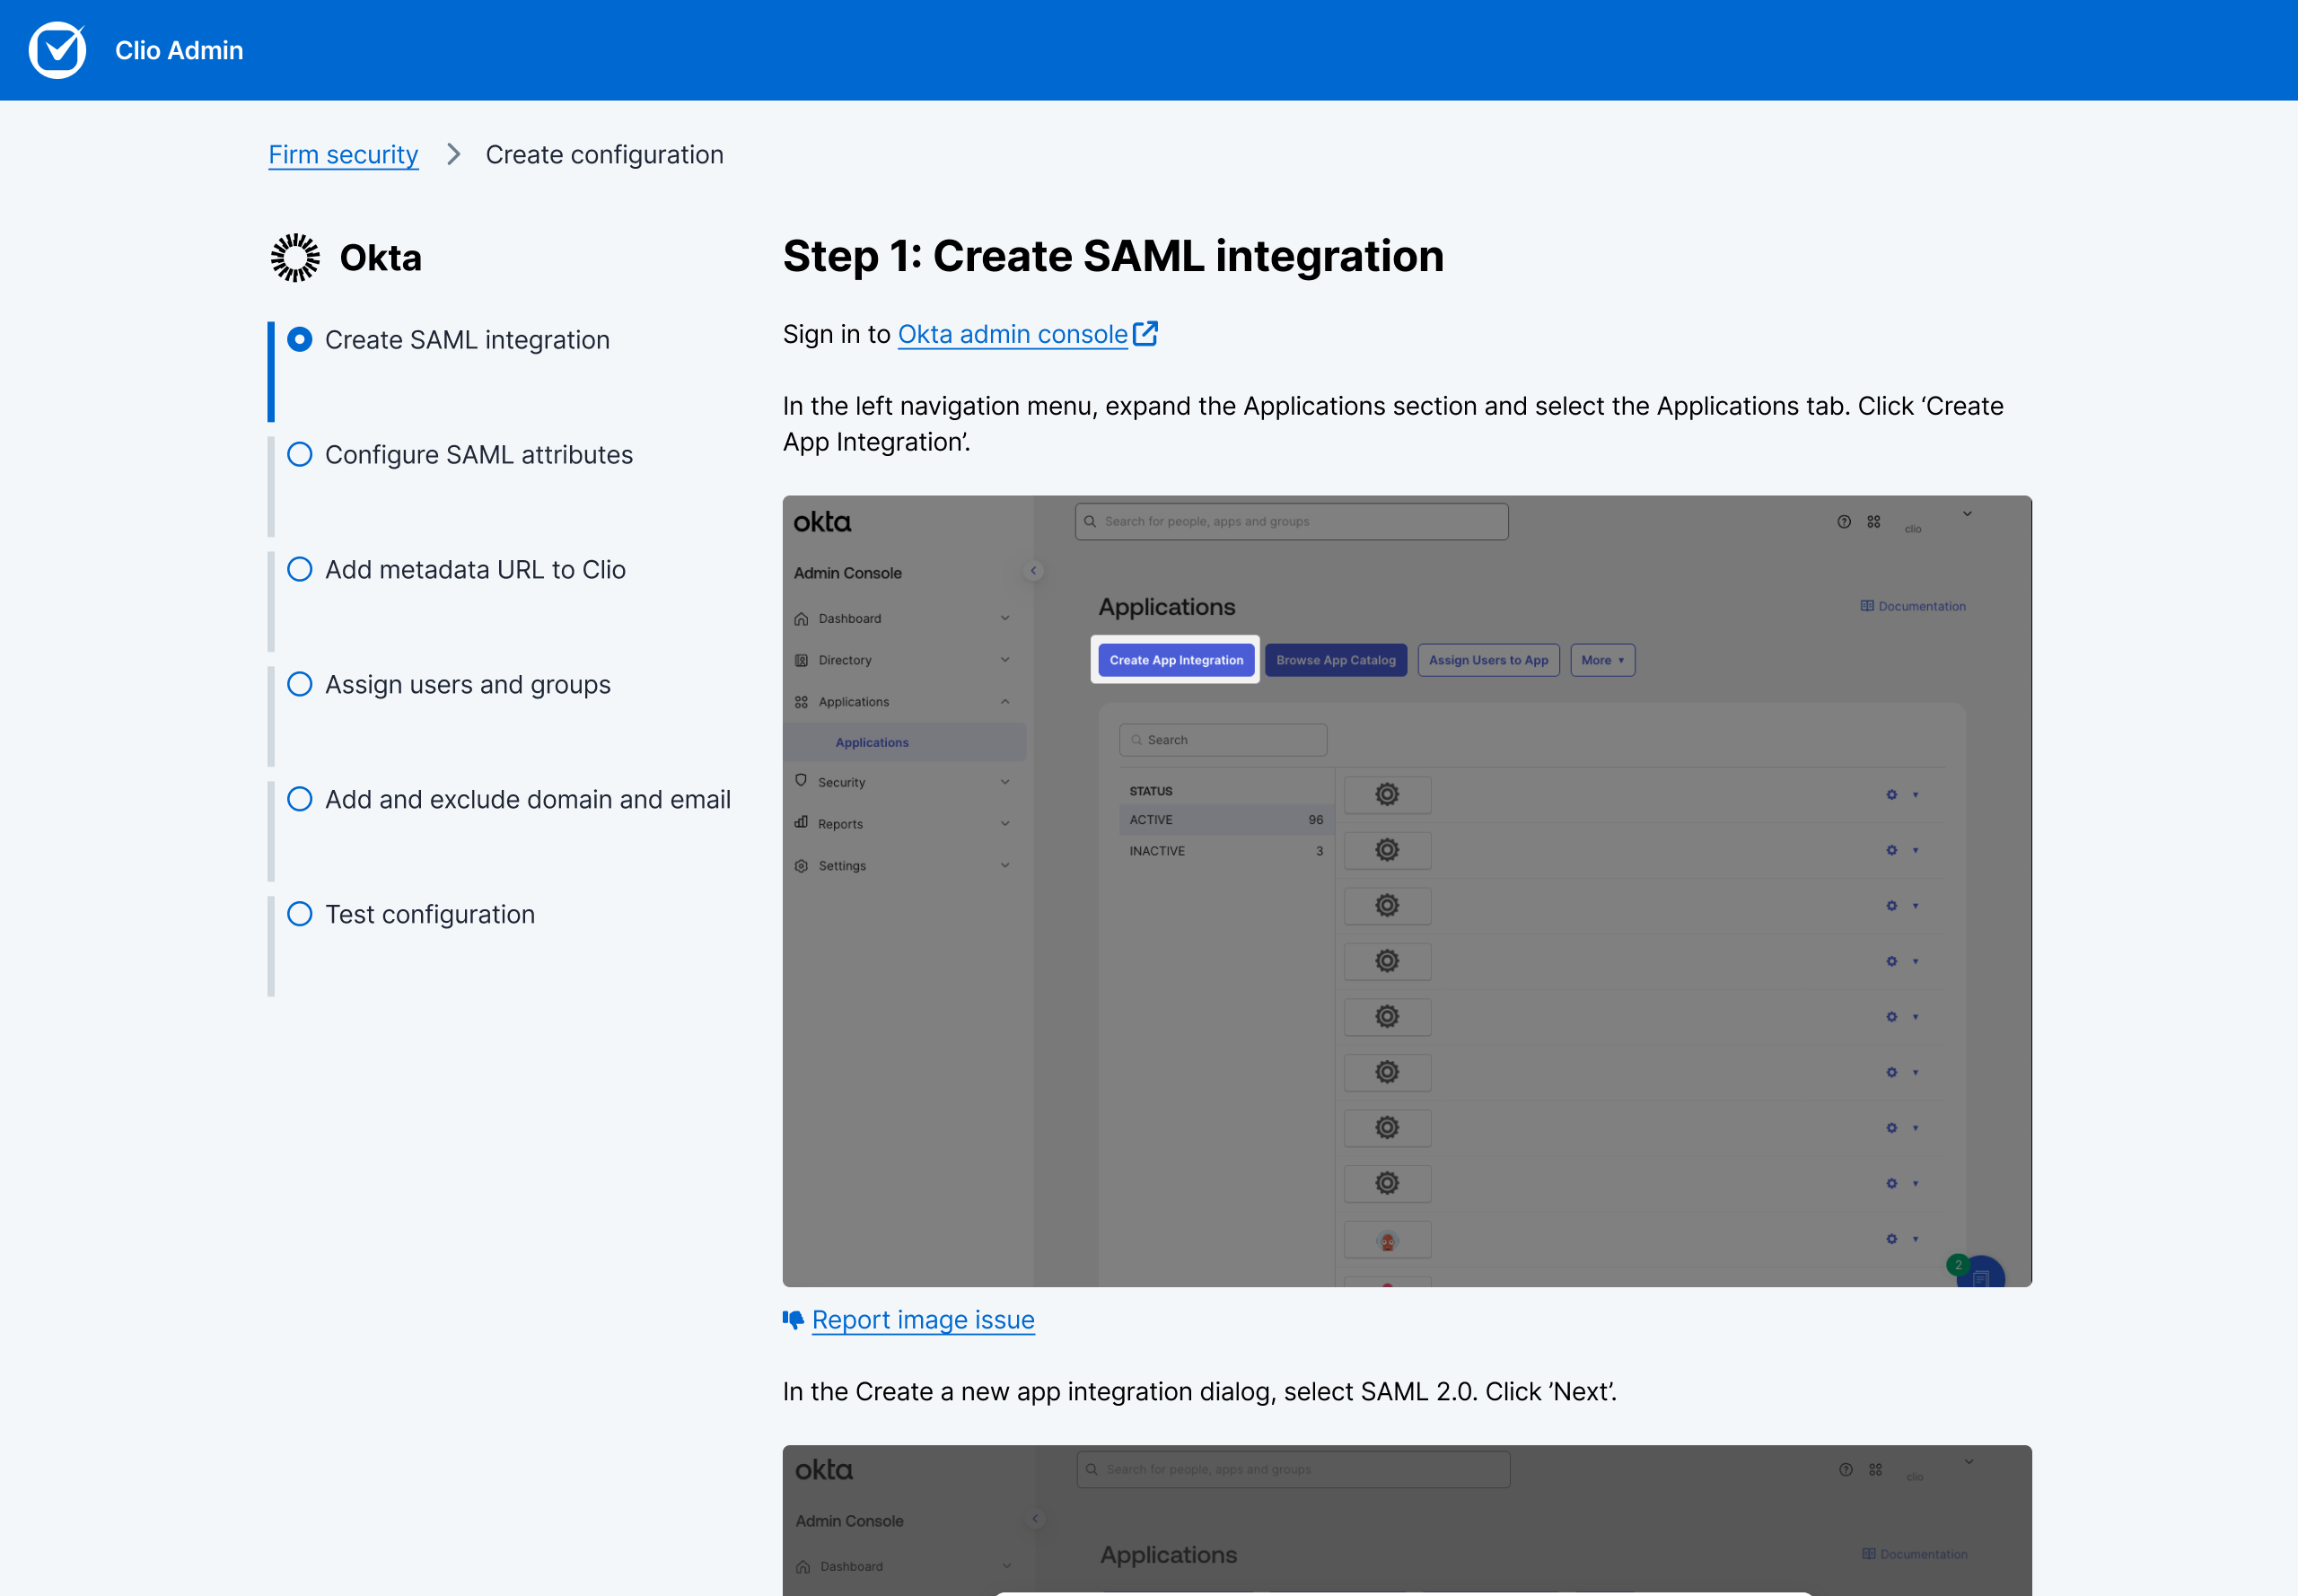Screen dimensions: 2298x1596
Task: Open the Okta admin console link
Action: 1012,334
